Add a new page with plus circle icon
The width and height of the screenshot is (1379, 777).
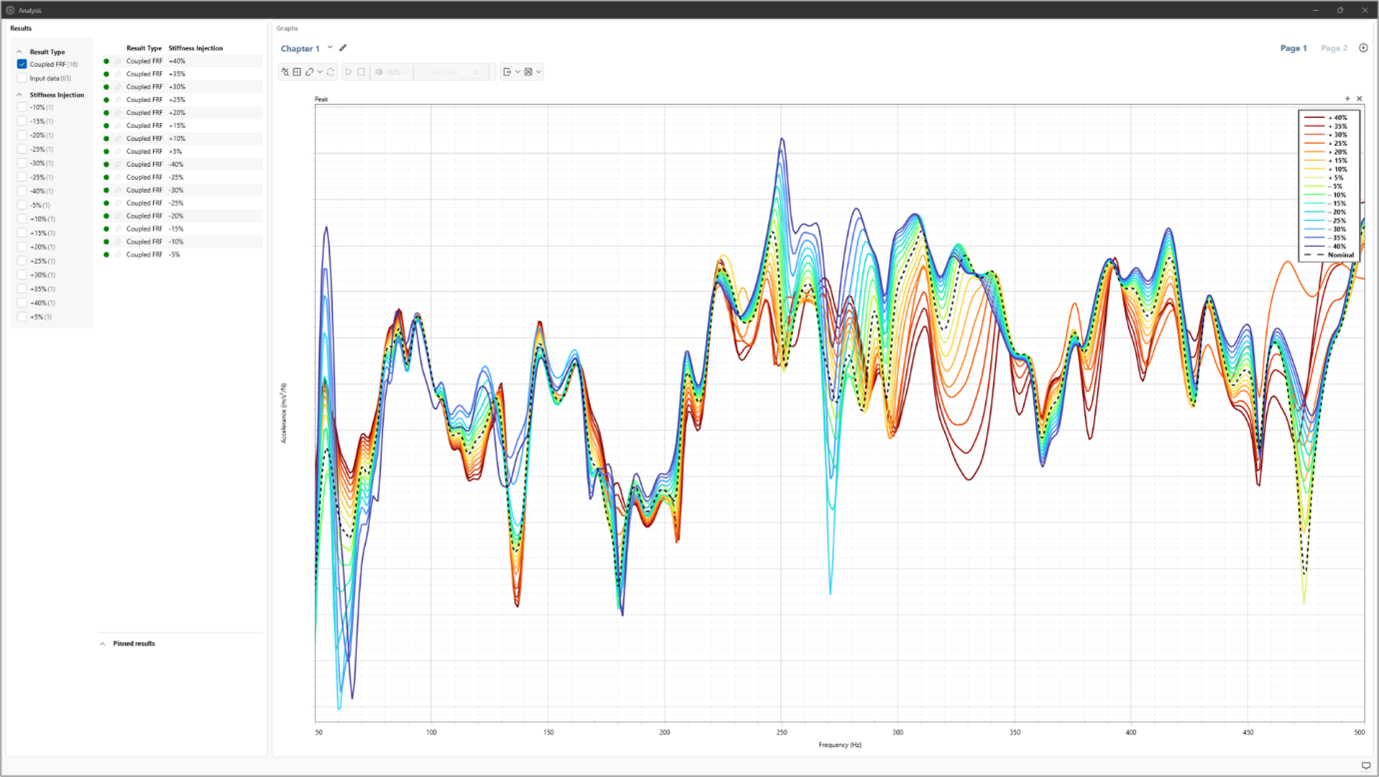click(x=1363, y=48)
